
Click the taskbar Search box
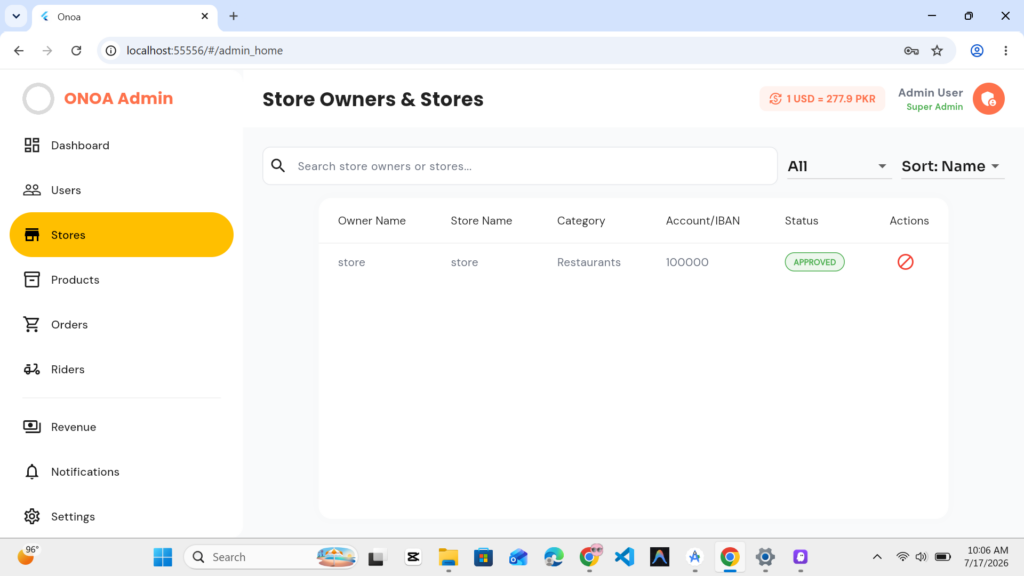[x=271, y=557]
